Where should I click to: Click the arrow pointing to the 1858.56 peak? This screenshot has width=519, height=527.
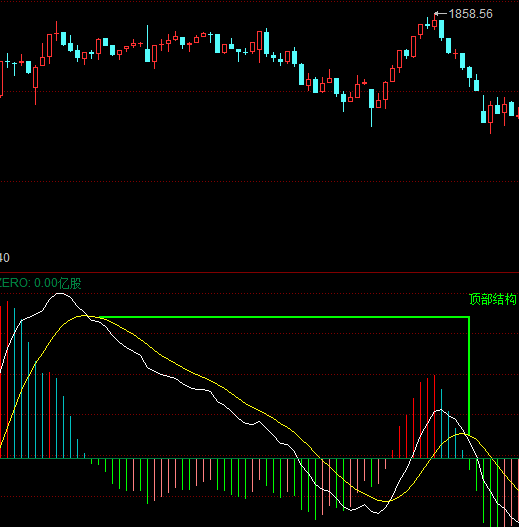point(441,14)
